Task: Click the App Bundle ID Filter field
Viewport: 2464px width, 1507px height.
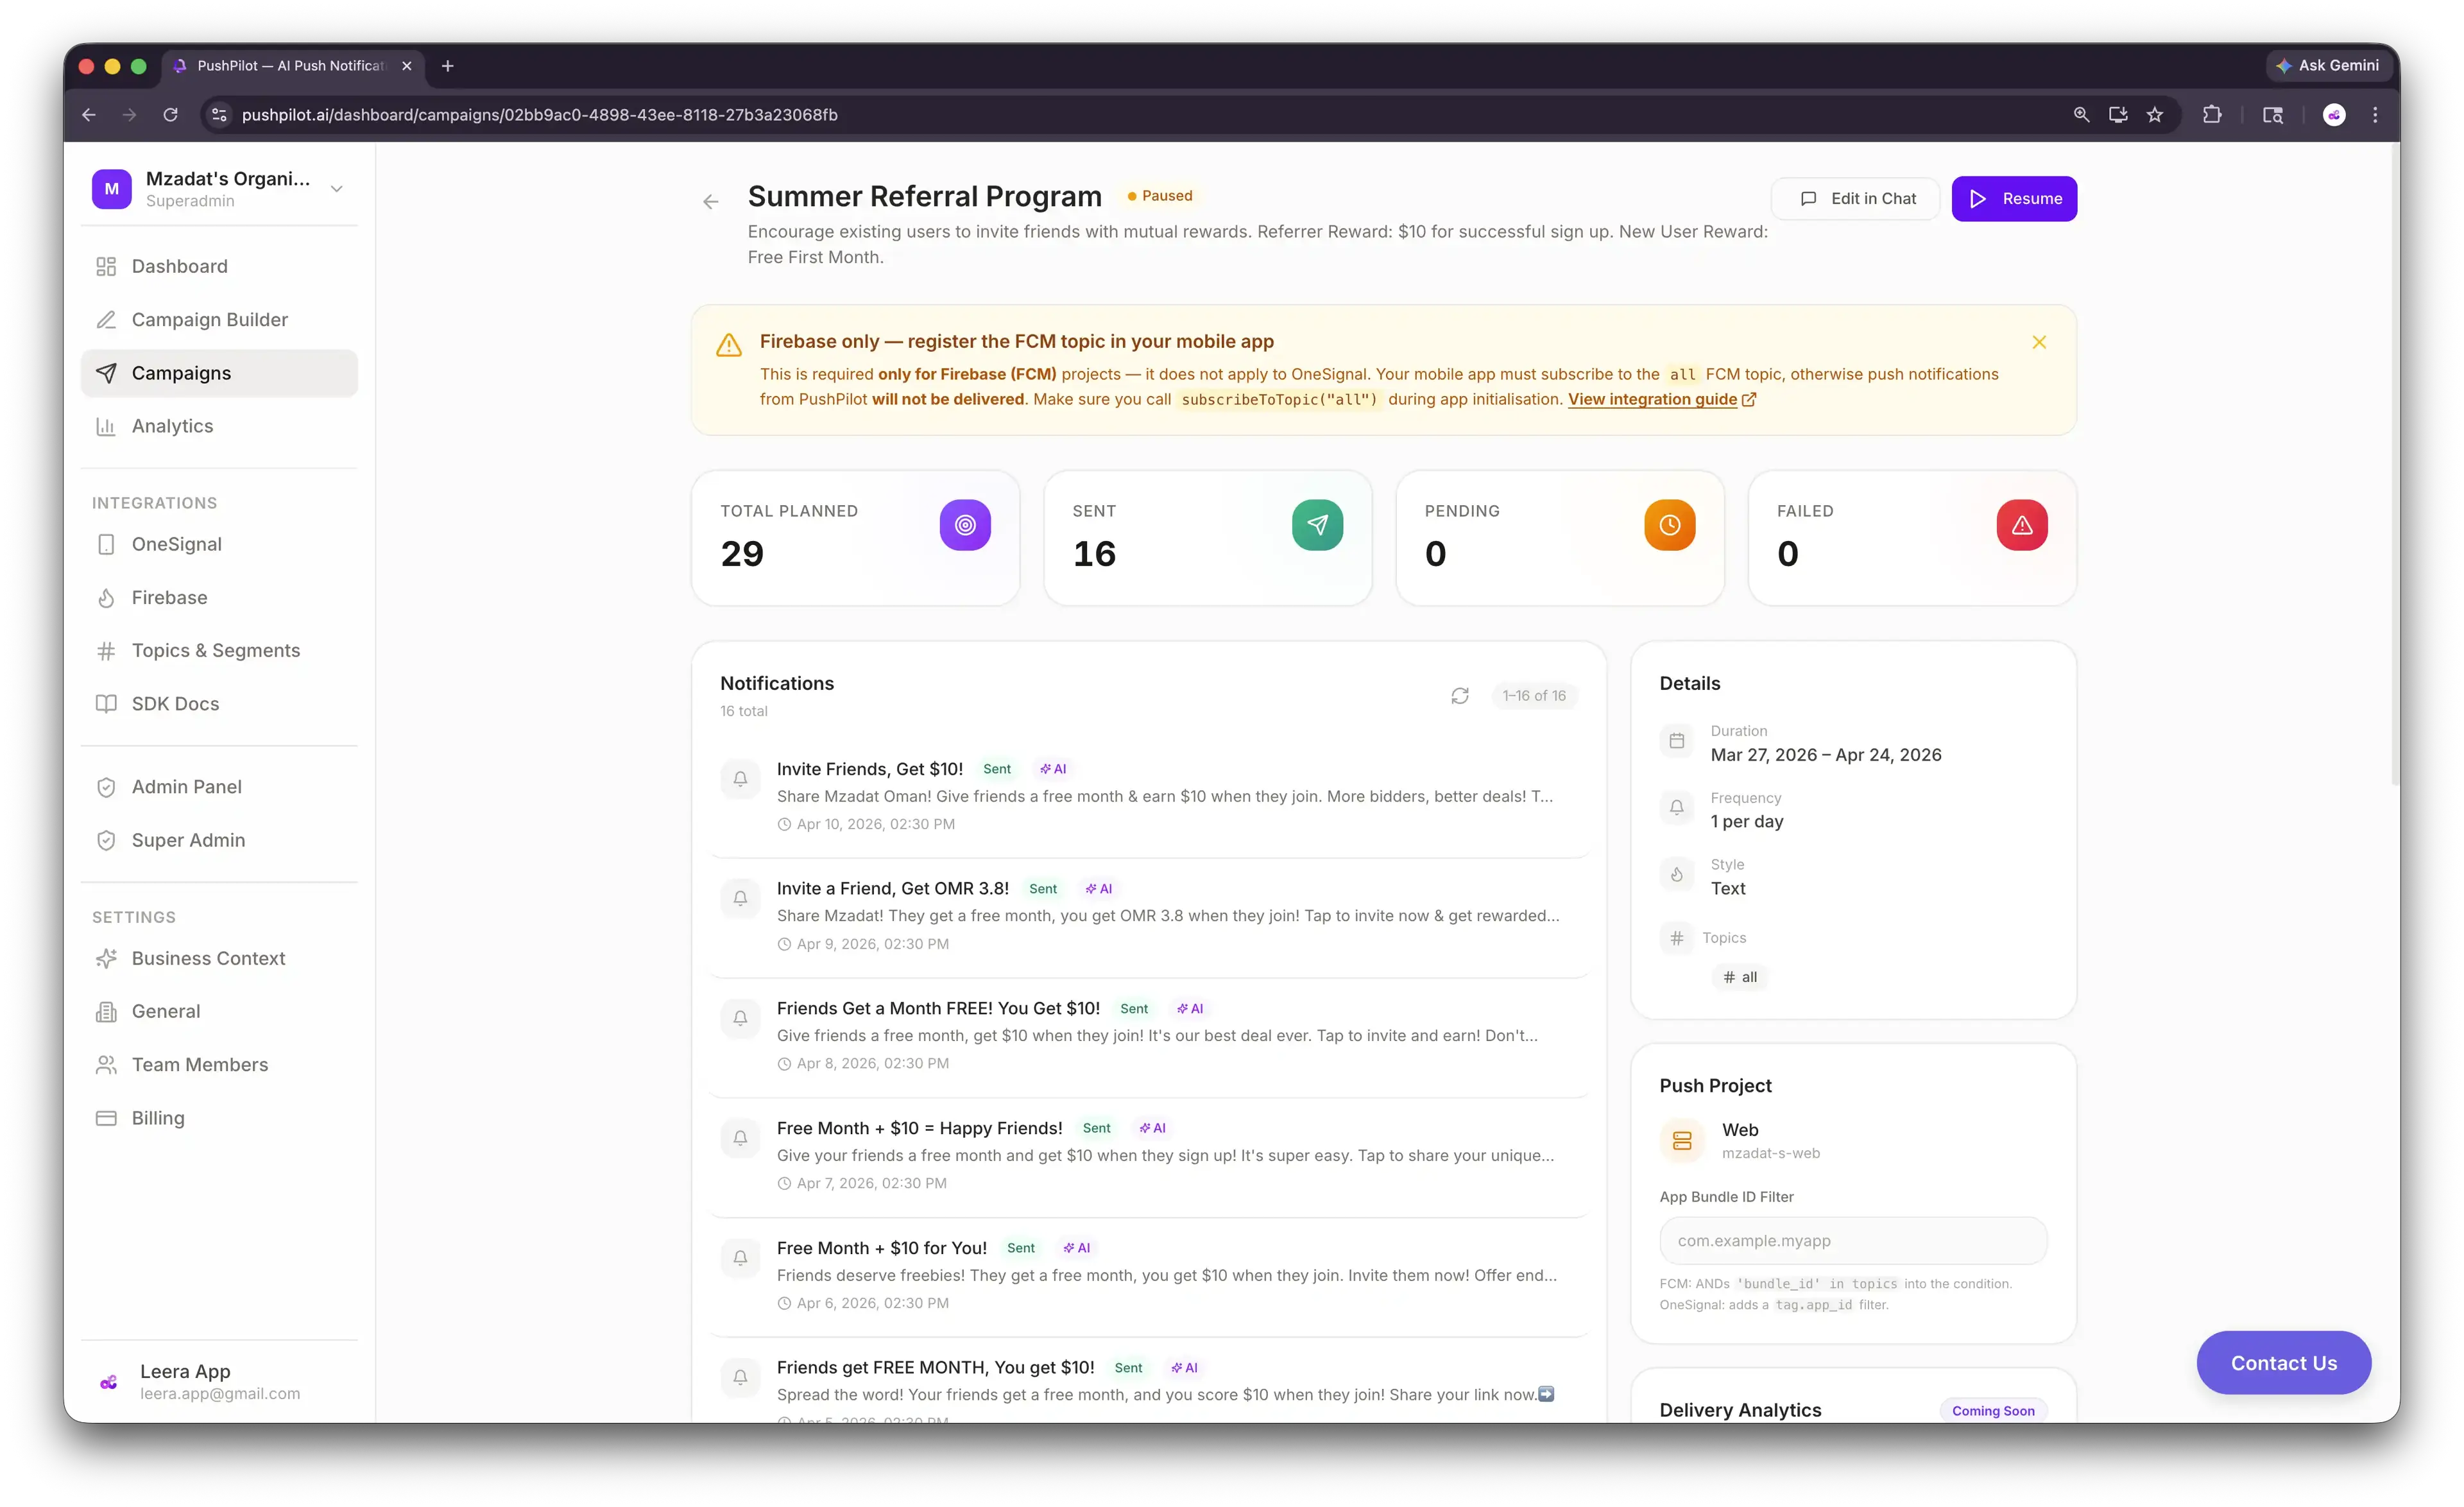Action: [x=1853, y=1241]
